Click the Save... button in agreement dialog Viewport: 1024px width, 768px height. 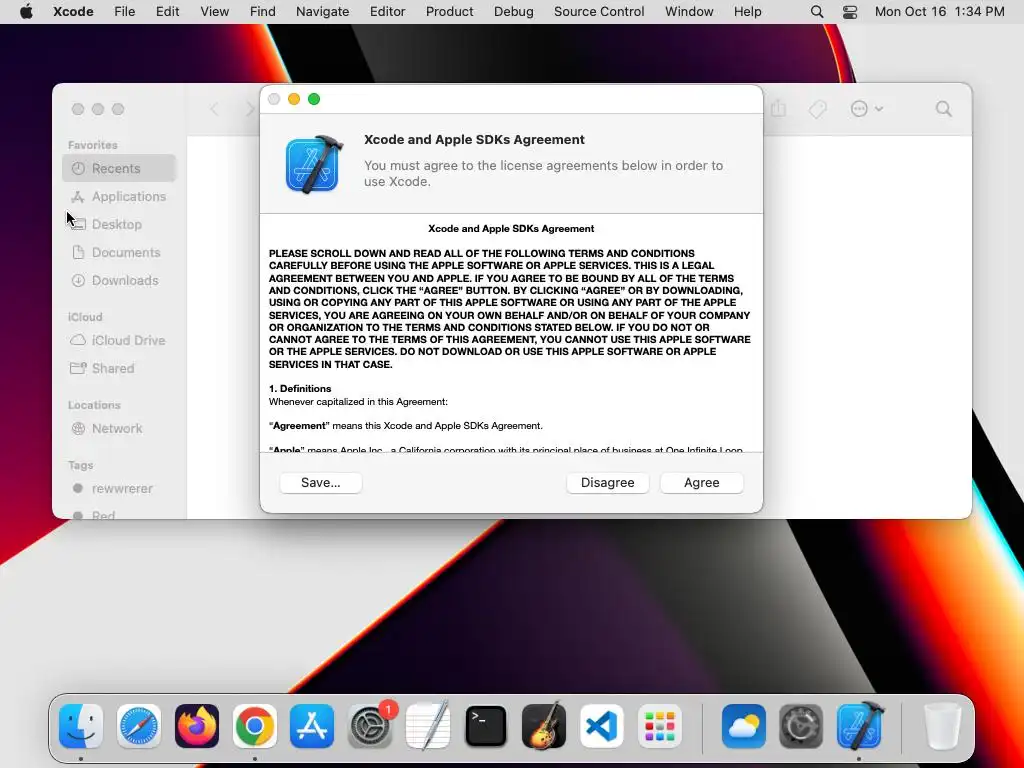tap(321, 483)
